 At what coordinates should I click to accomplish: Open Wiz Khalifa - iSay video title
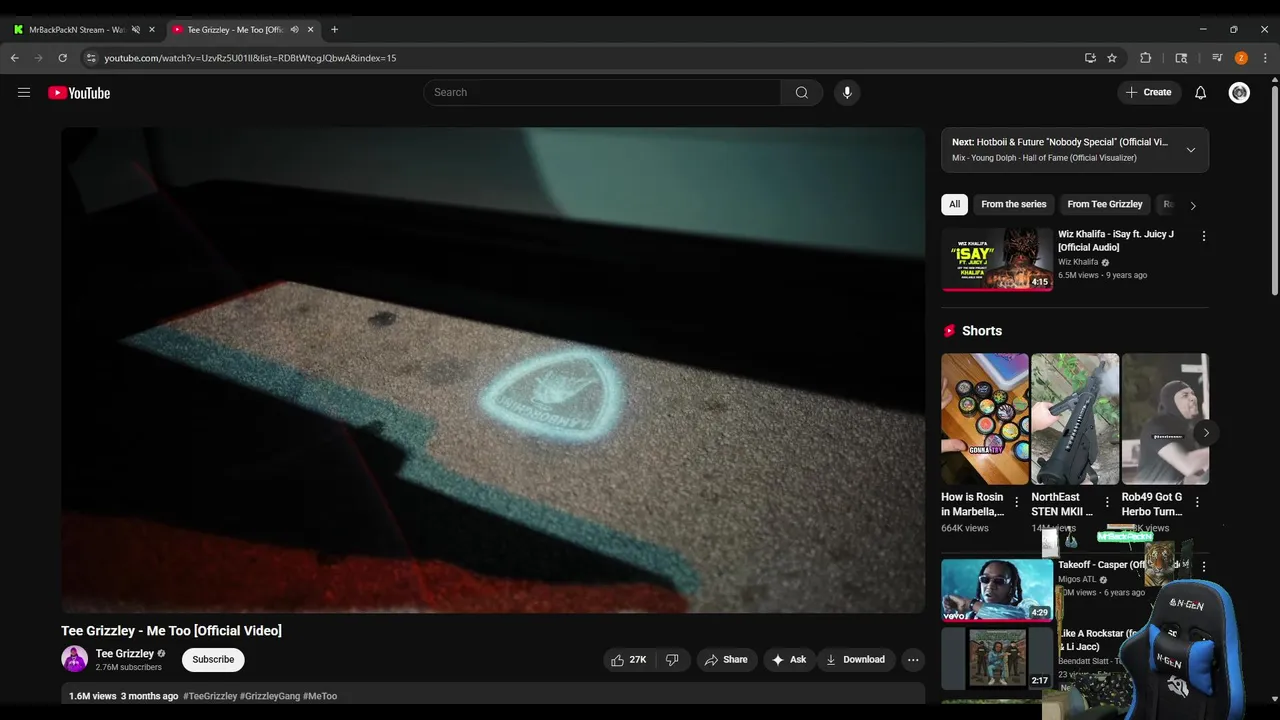pos(1116,240)
